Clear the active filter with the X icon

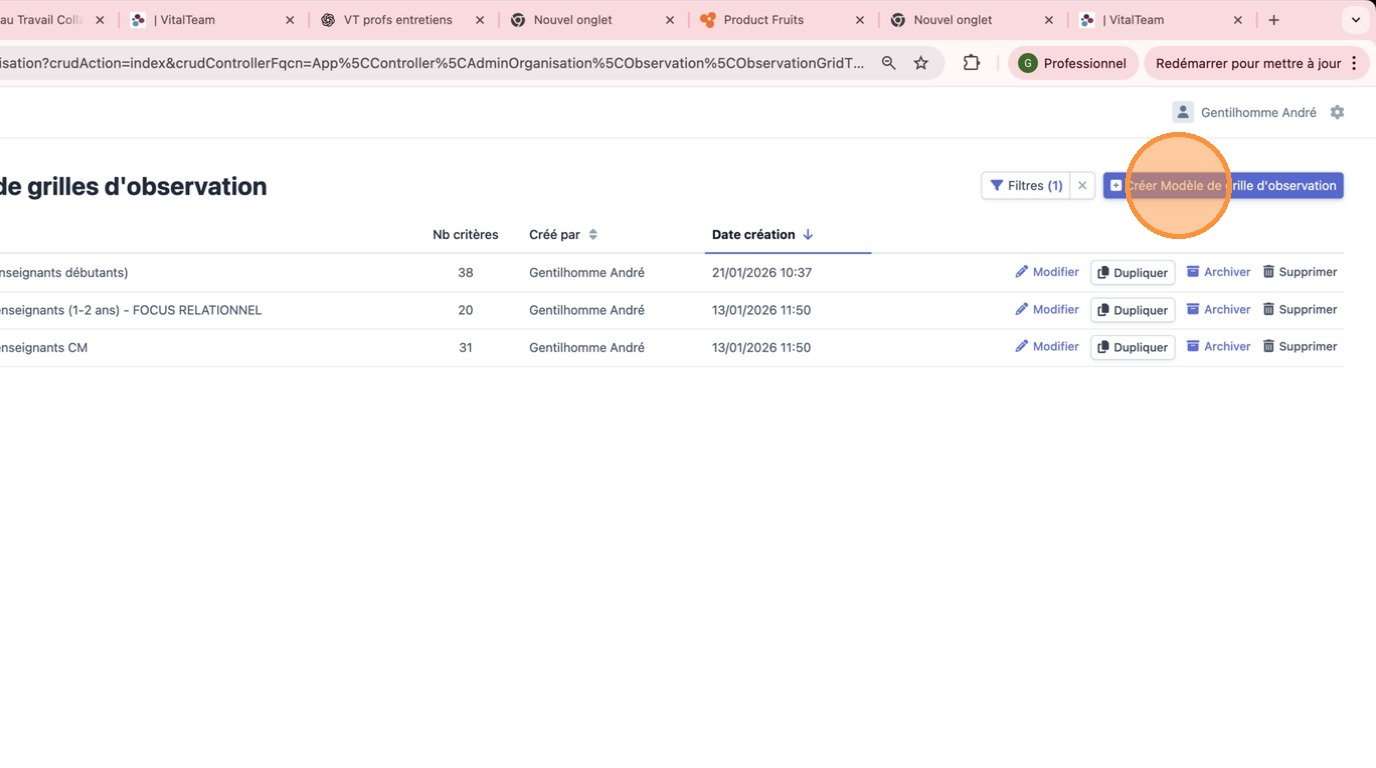pyautogui.click(x=1082, y=186)
